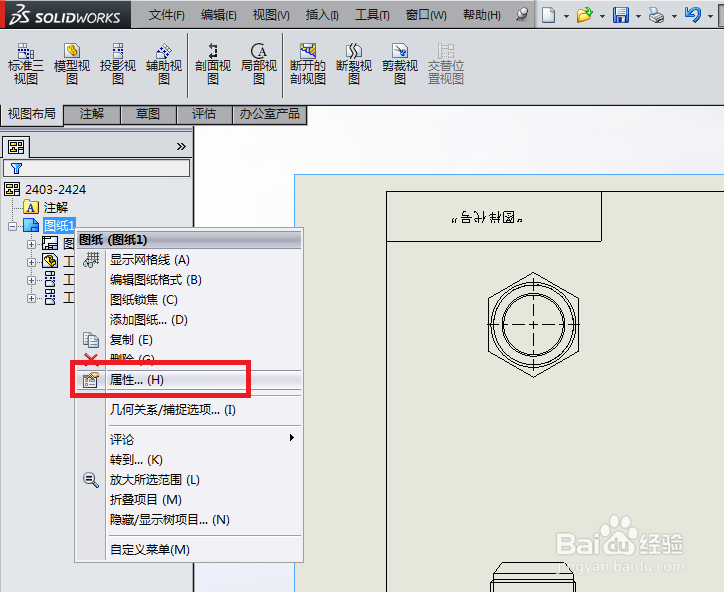Open the 评论 submenu arrow
724x592 pixels.
click(x=291, y=437)
